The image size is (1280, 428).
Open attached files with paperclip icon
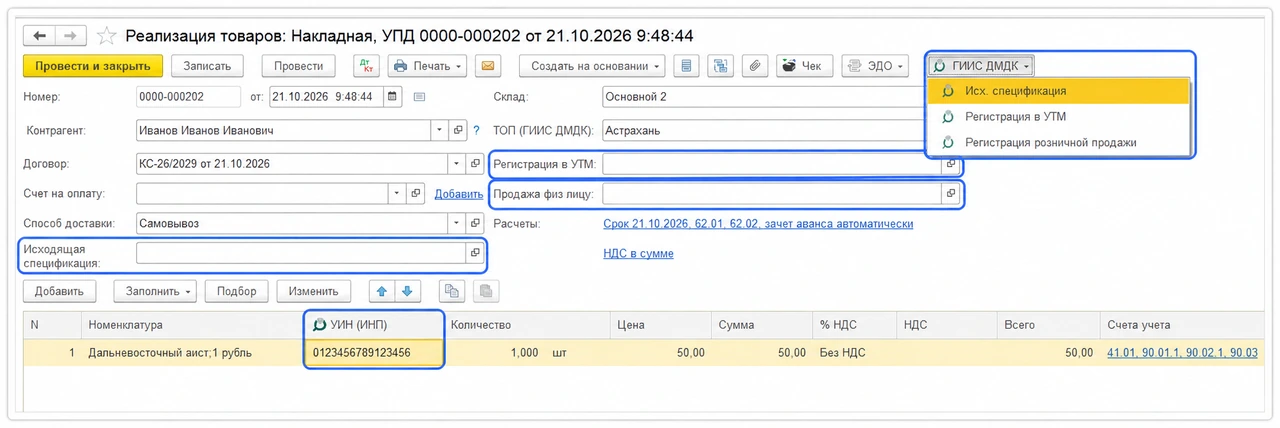pyautogui.click(x=755, y=66)
